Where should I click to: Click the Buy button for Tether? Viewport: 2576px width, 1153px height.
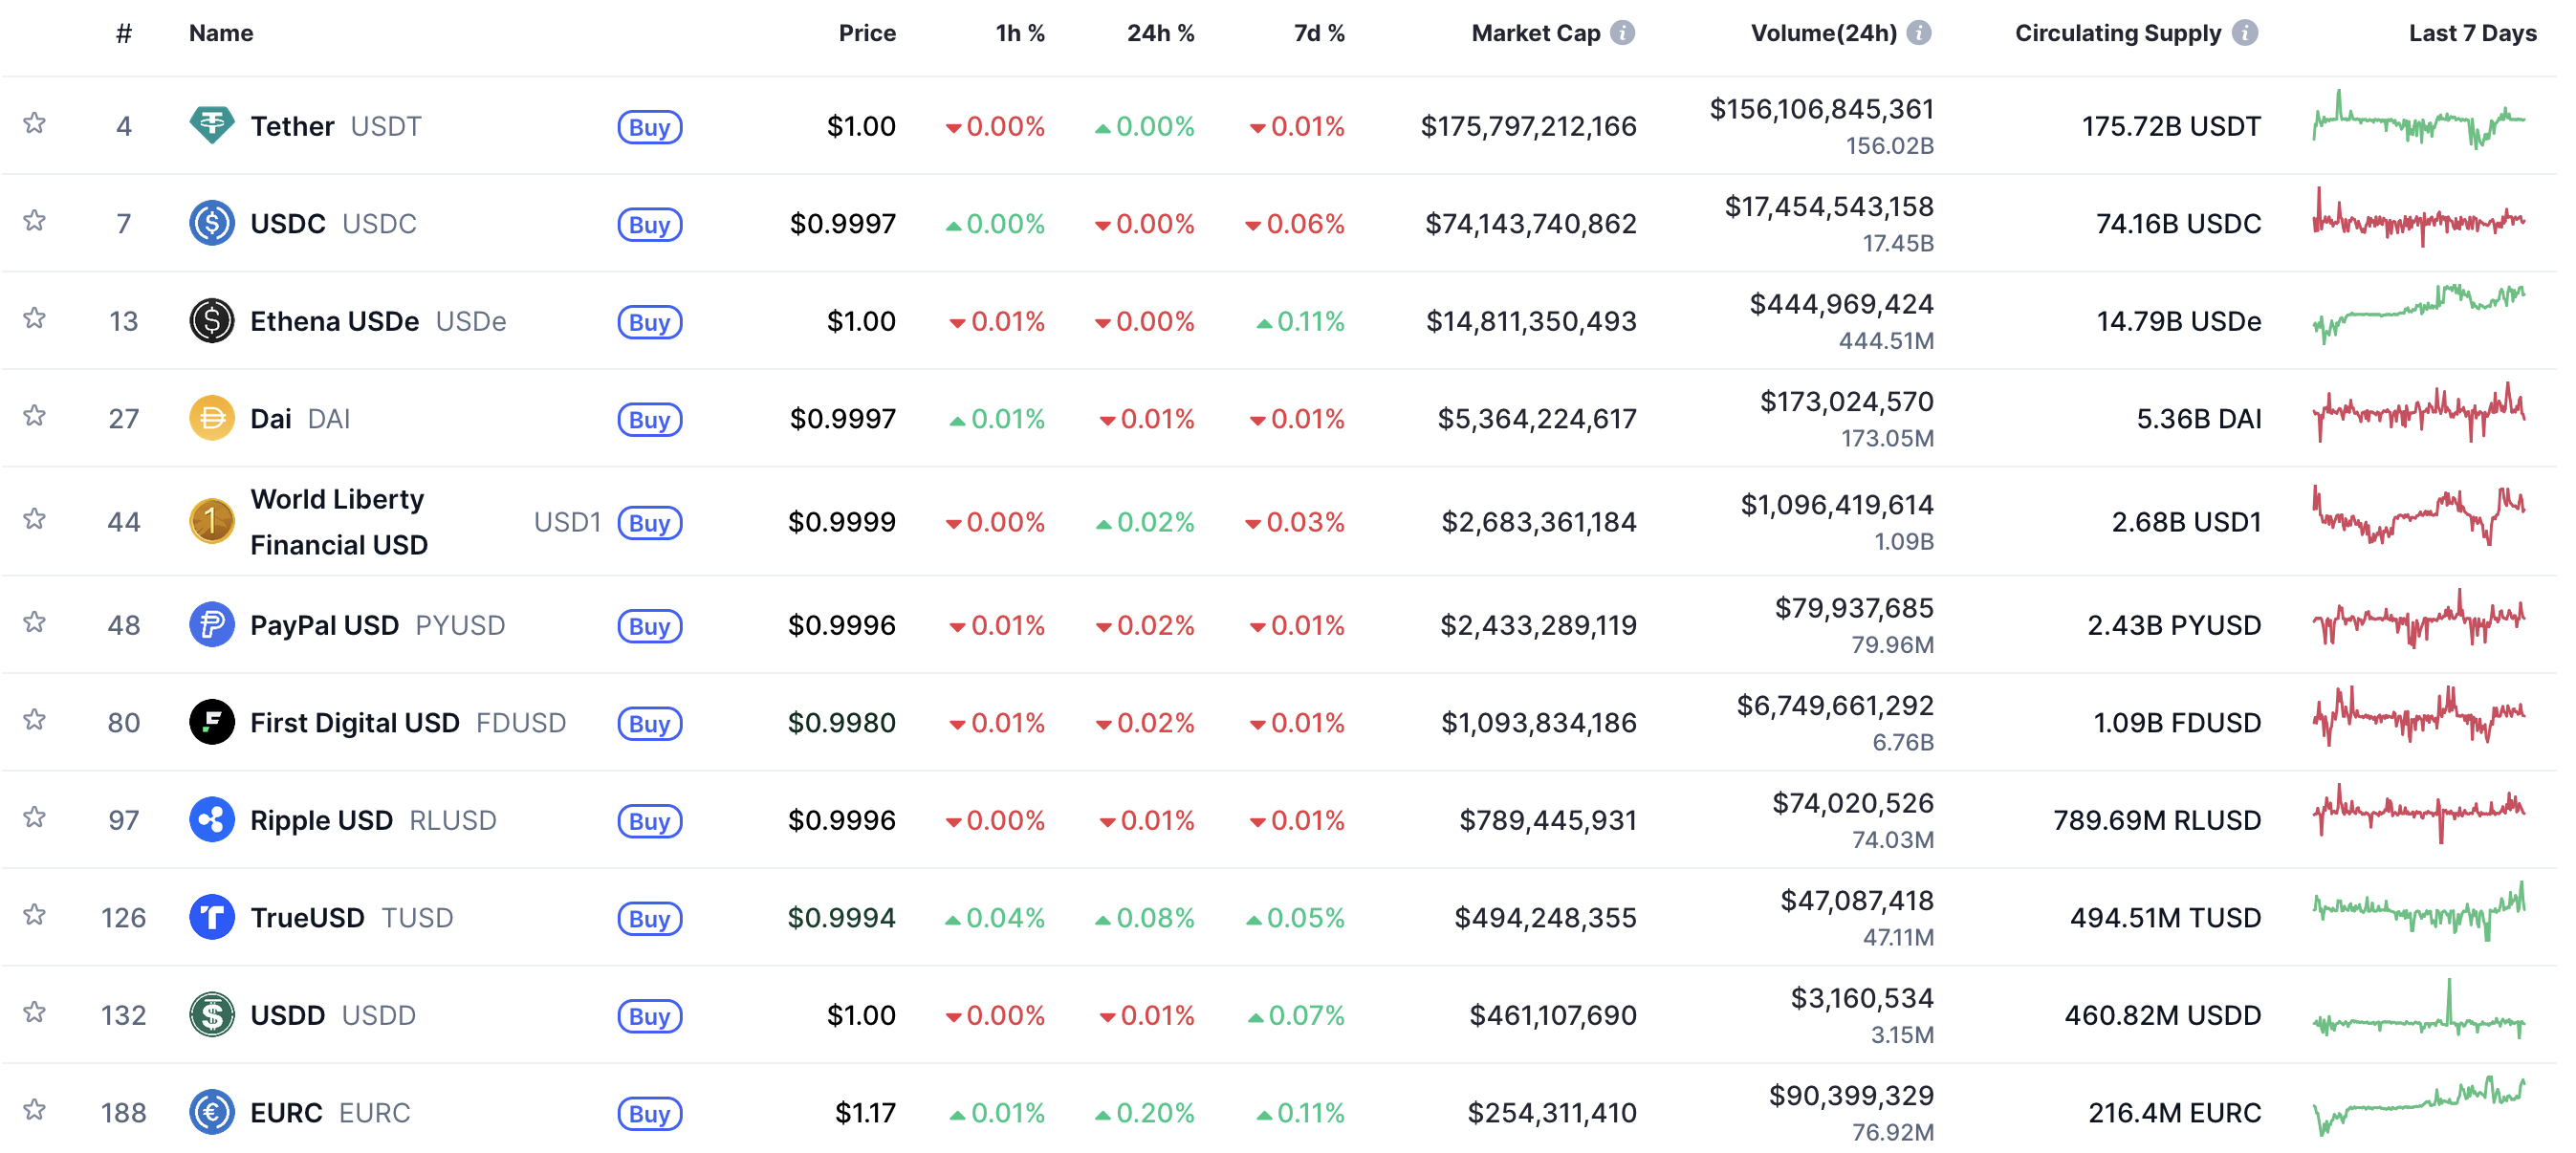pyautogui.click(x=649, y=127)
